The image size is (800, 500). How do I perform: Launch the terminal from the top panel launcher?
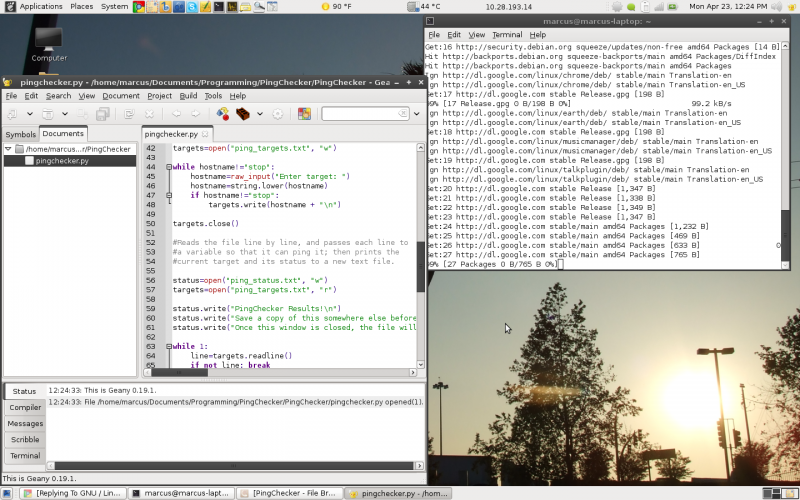click(x=218, y=7)
